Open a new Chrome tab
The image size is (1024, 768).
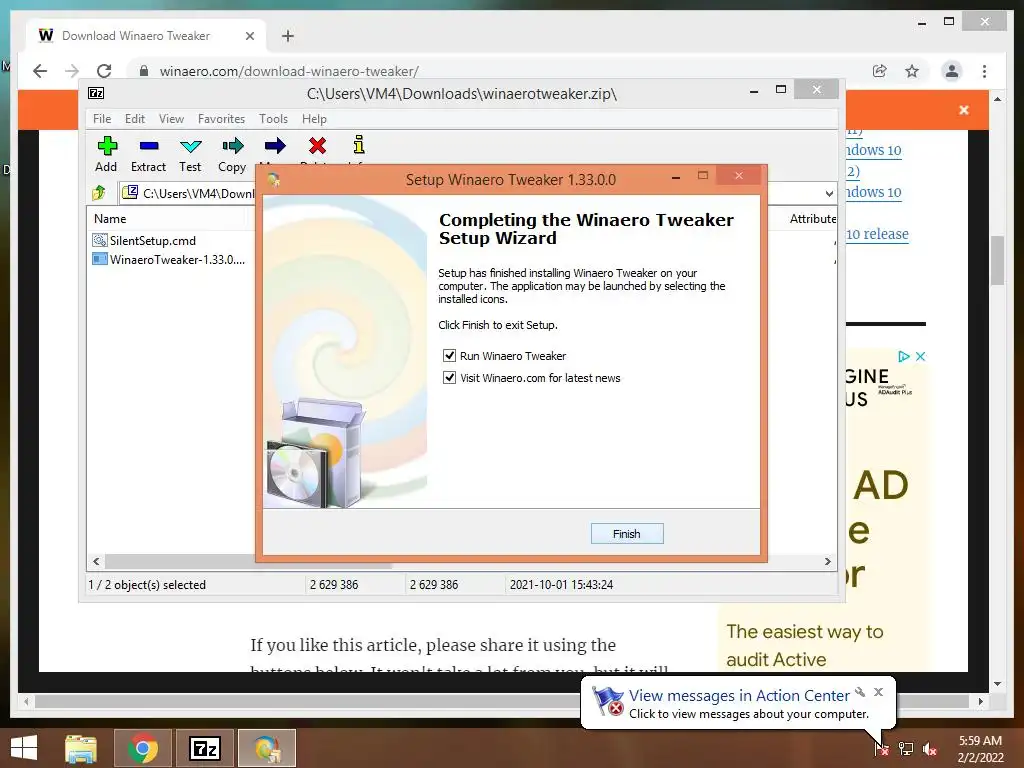[287, 36]
